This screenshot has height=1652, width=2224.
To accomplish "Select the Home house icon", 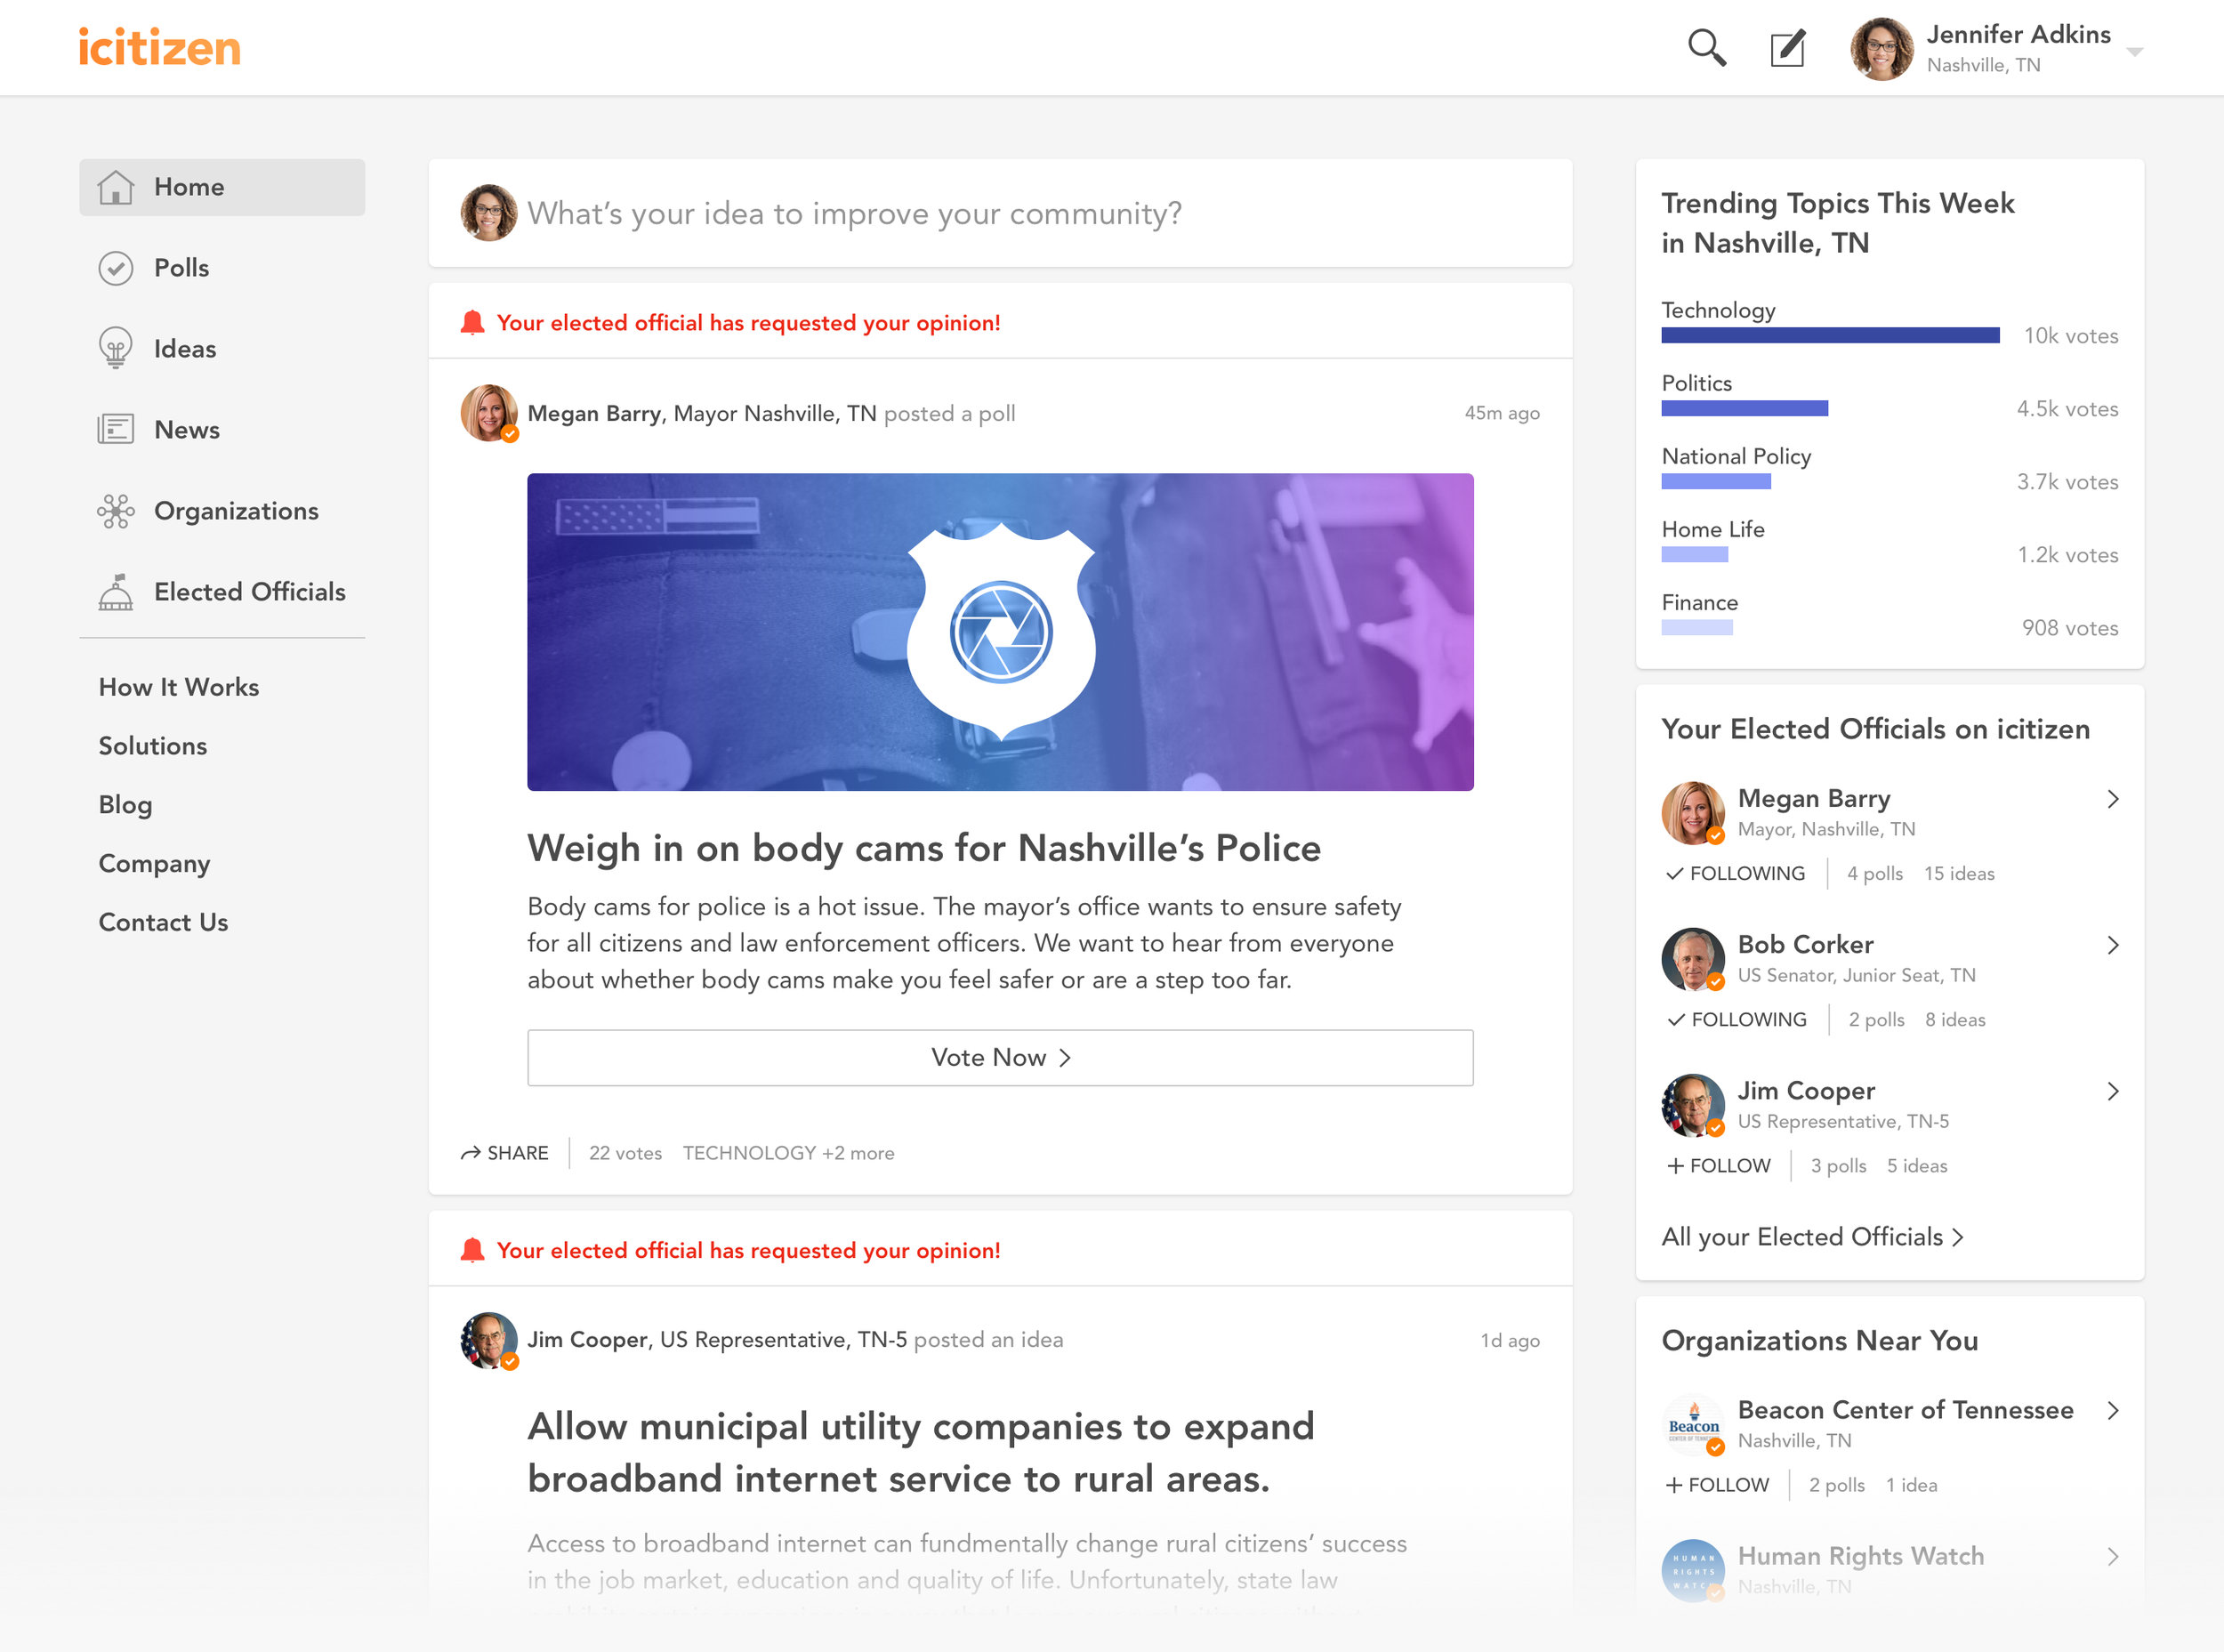I will [x=116, y=187].
